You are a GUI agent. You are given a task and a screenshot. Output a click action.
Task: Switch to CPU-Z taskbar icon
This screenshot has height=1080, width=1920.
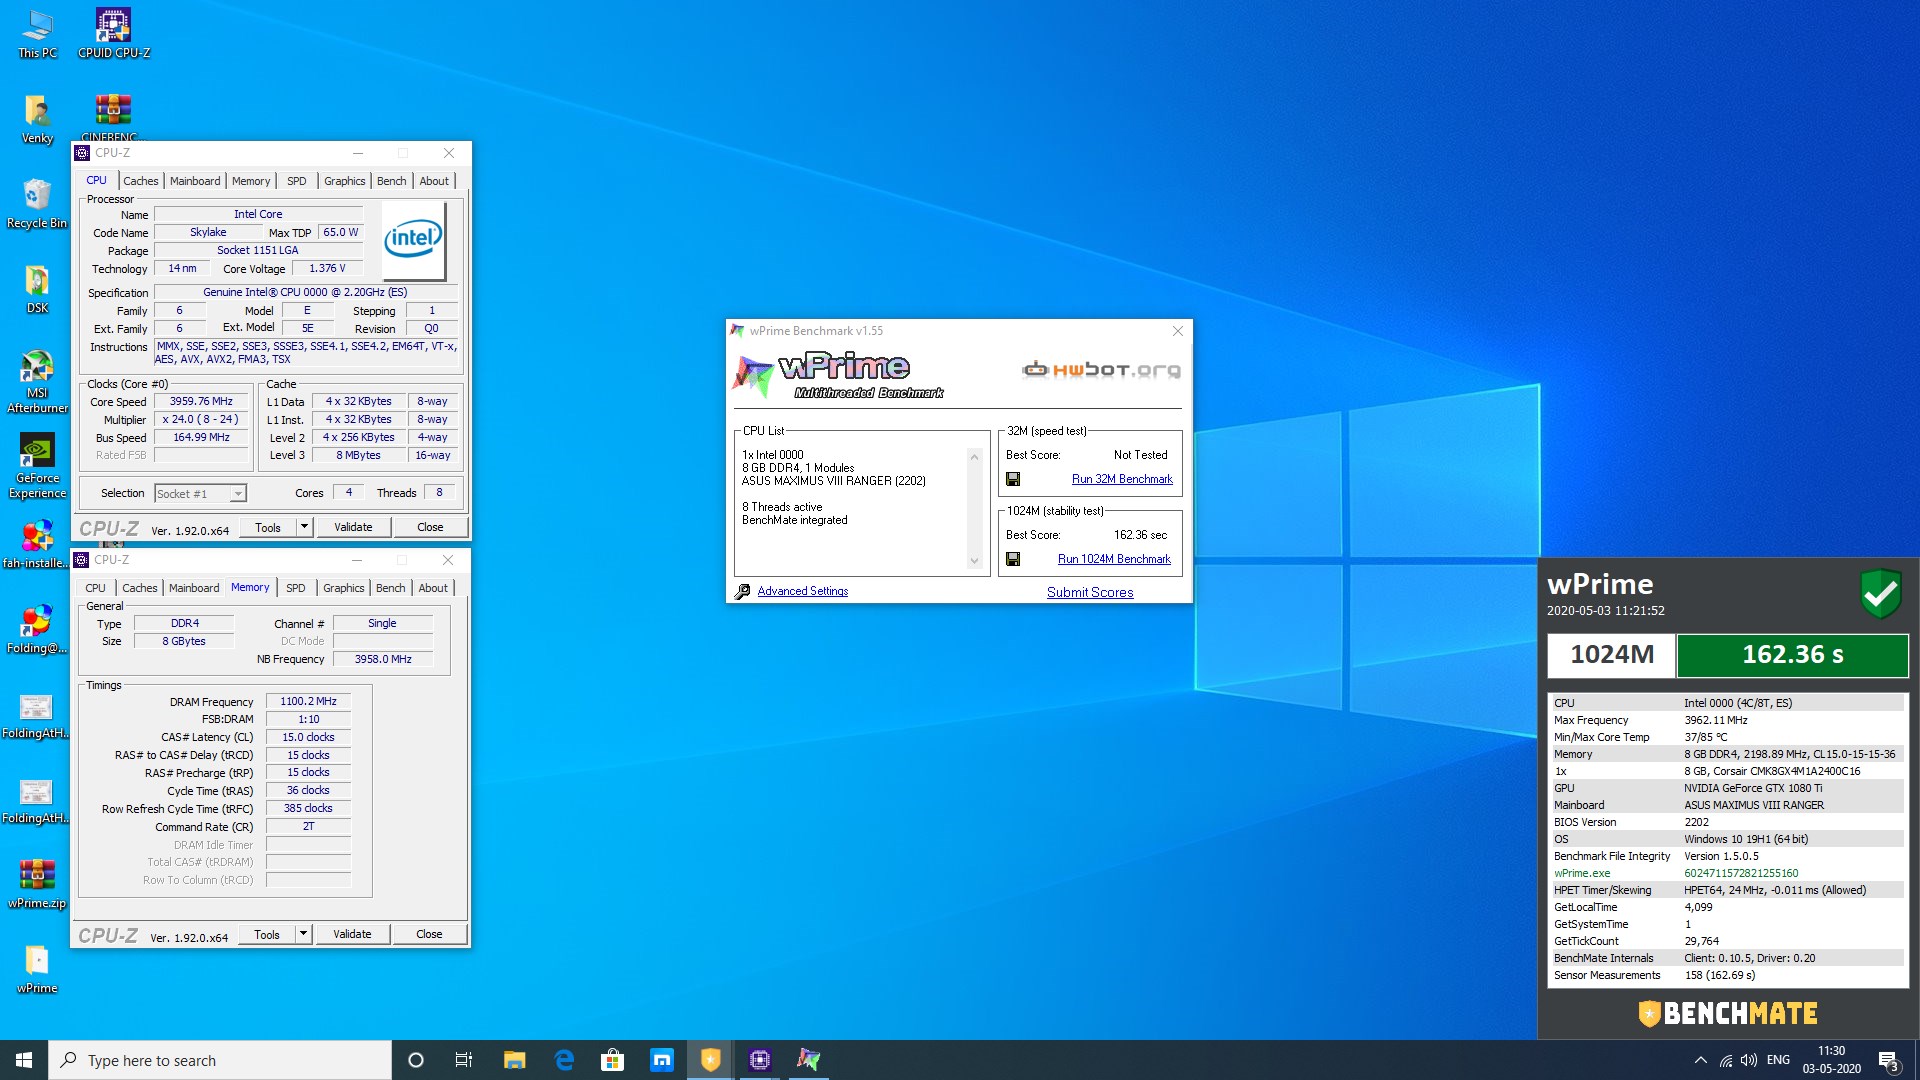point(760,1060)
